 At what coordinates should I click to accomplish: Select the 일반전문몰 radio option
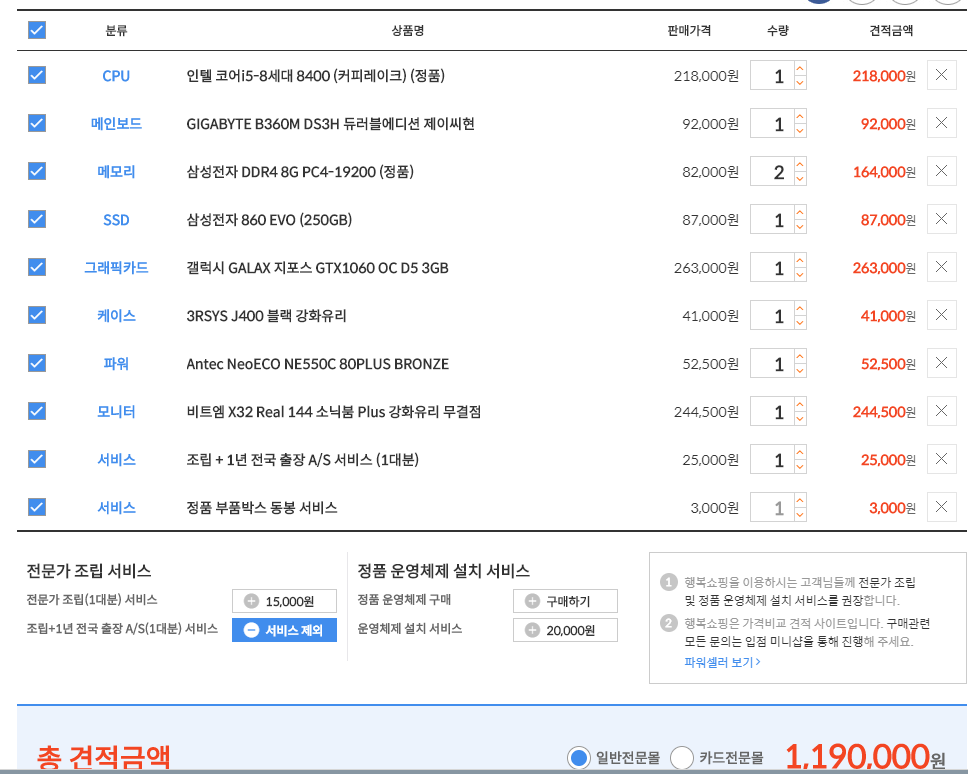pyautogui.click(x=578, y=758)
